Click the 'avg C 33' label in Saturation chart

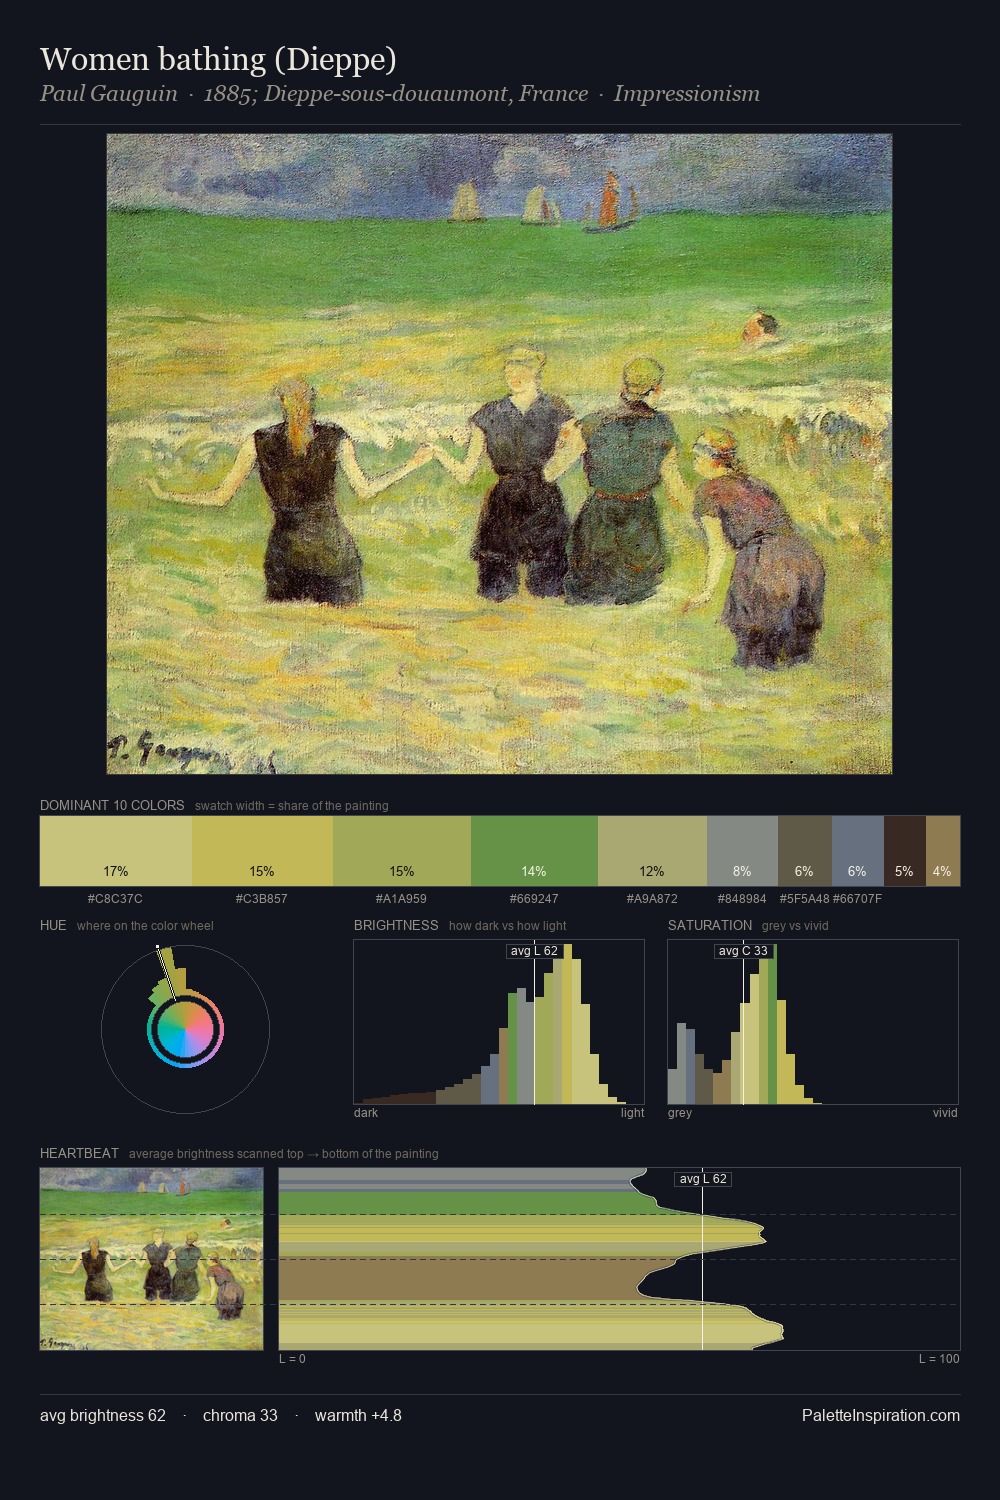743,951
